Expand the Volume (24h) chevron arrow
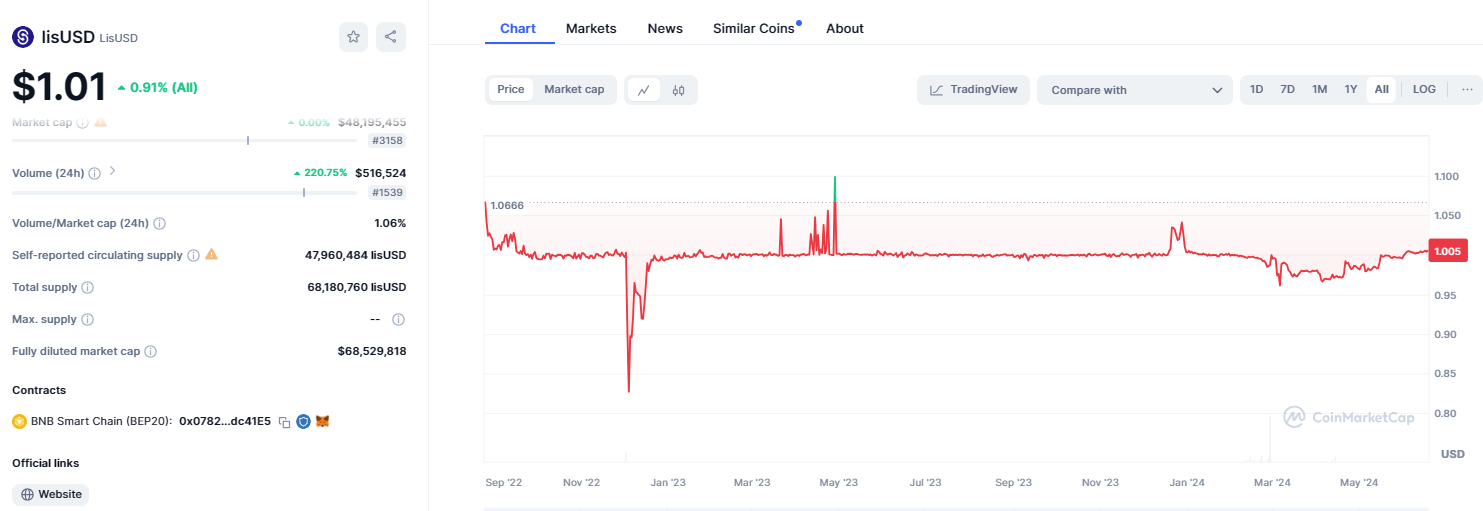 coord(112,171)
